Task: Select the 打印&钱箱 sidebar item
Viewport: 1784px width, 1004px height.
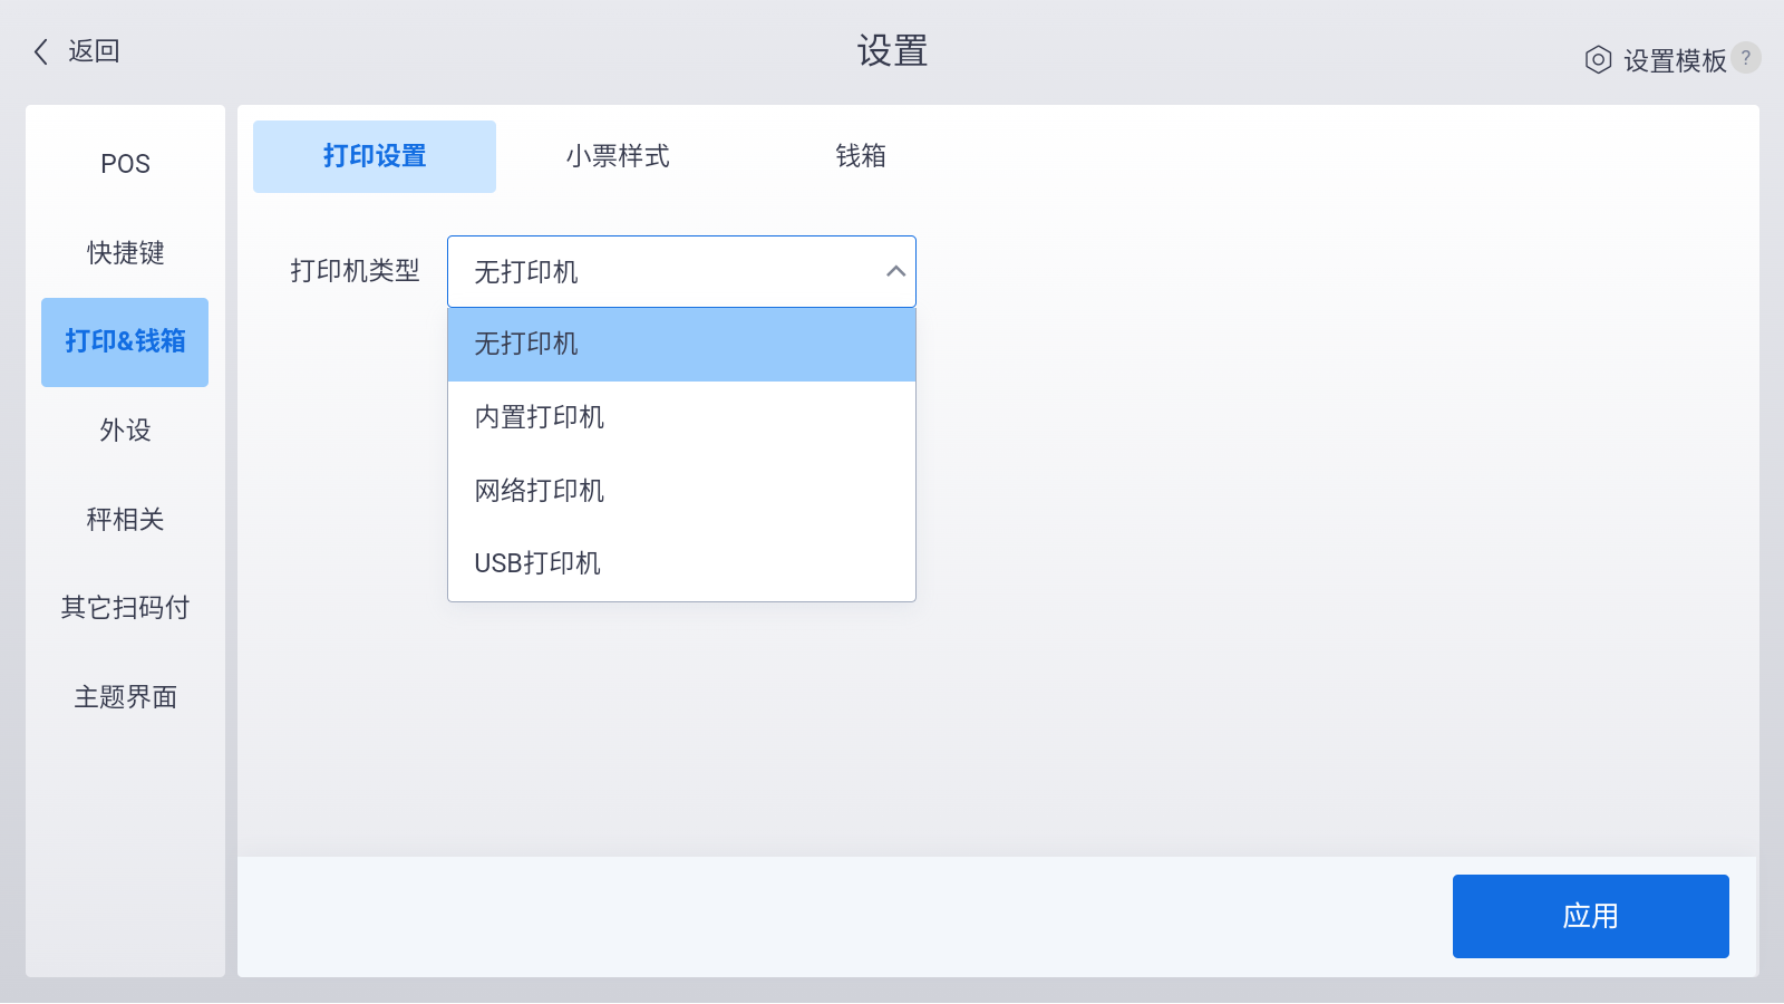Action: pyautogui.click(x=125, y=342)
